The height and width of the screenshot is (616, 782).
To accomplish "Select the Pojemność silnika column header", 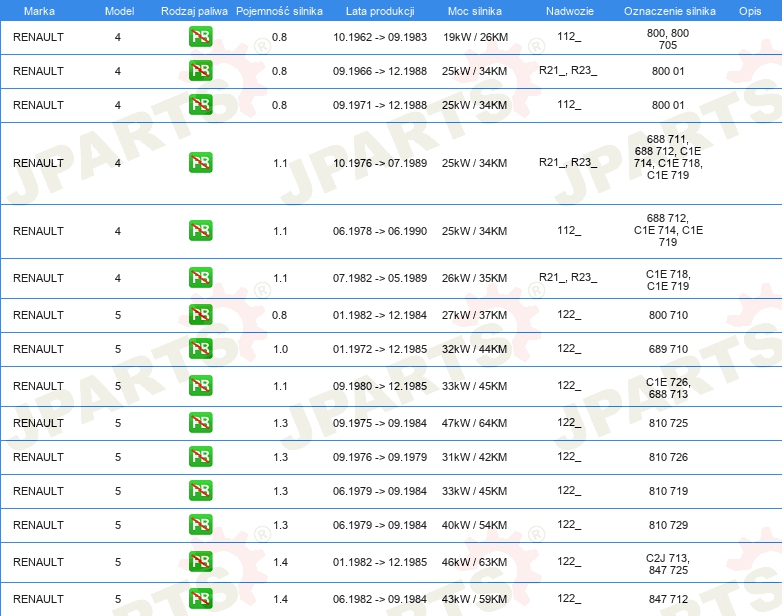I will [279, 11].
